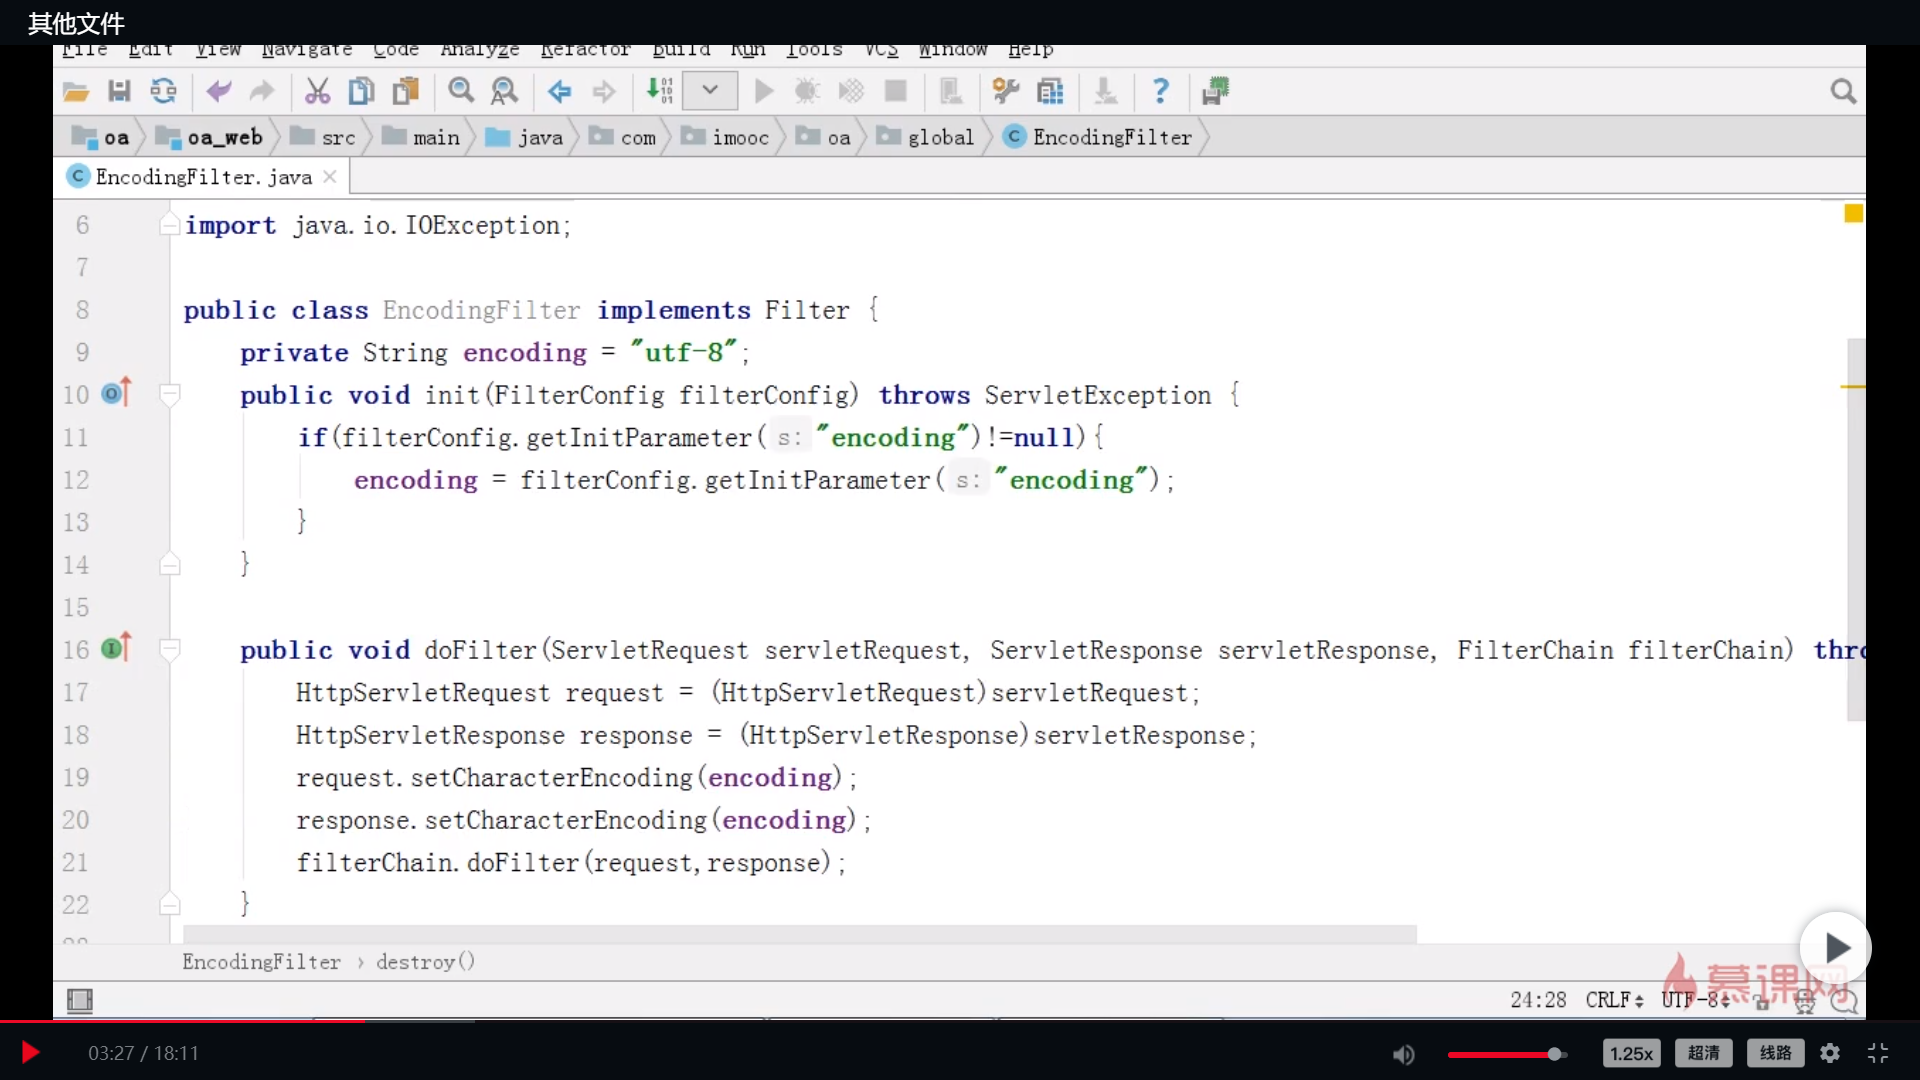Collapse the import block fold marker
The image size is (1920, 1080).
(x=169, y=225)
